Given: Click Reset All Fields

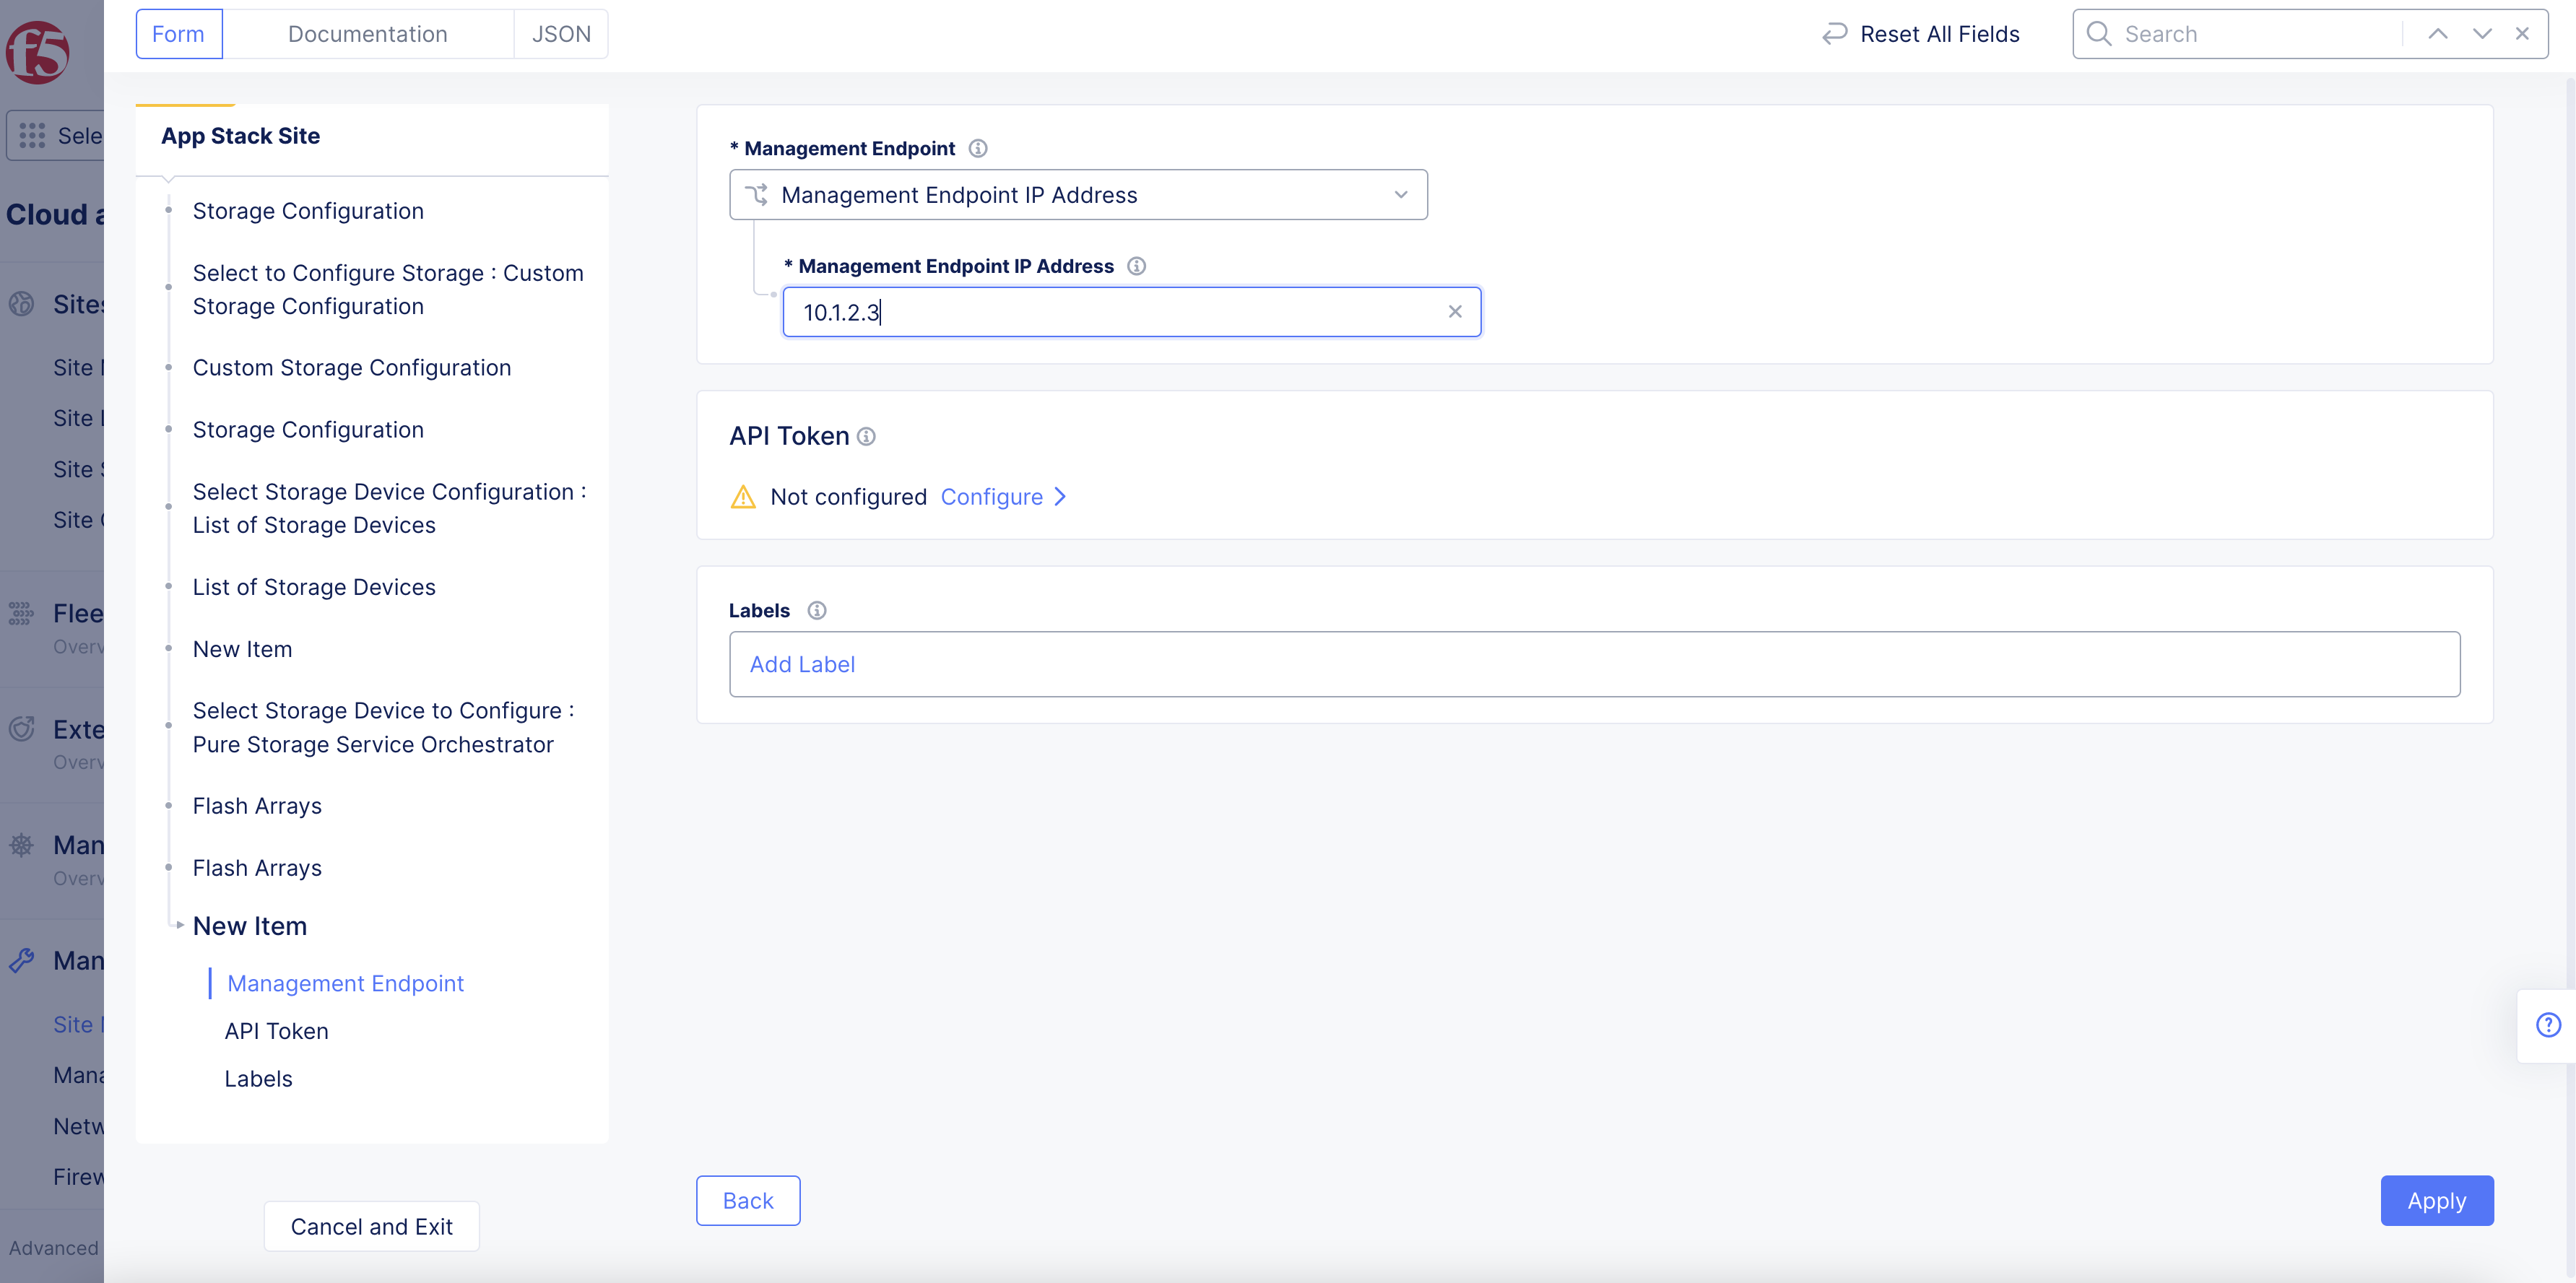Looking at the screenshot, I should pos(1920,34).
